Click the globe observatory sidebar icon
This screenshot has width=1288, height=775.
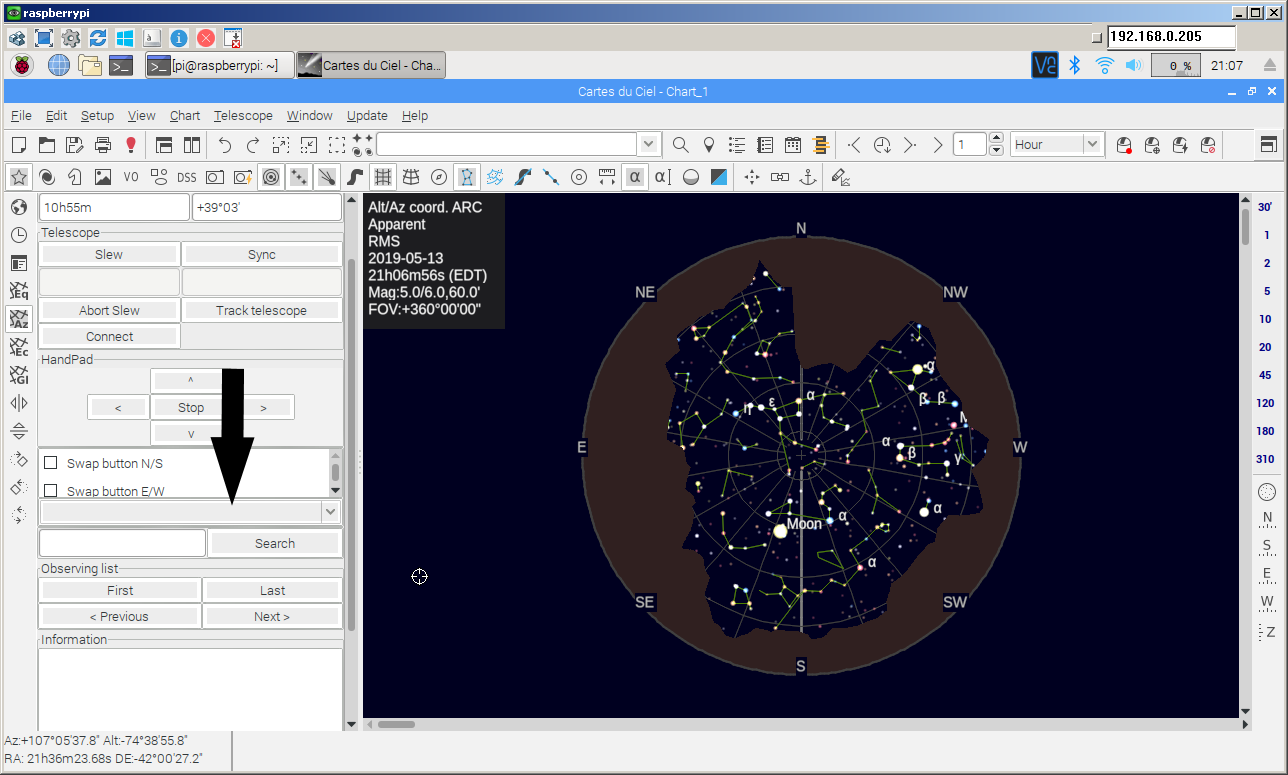click(x=19, y=207)
